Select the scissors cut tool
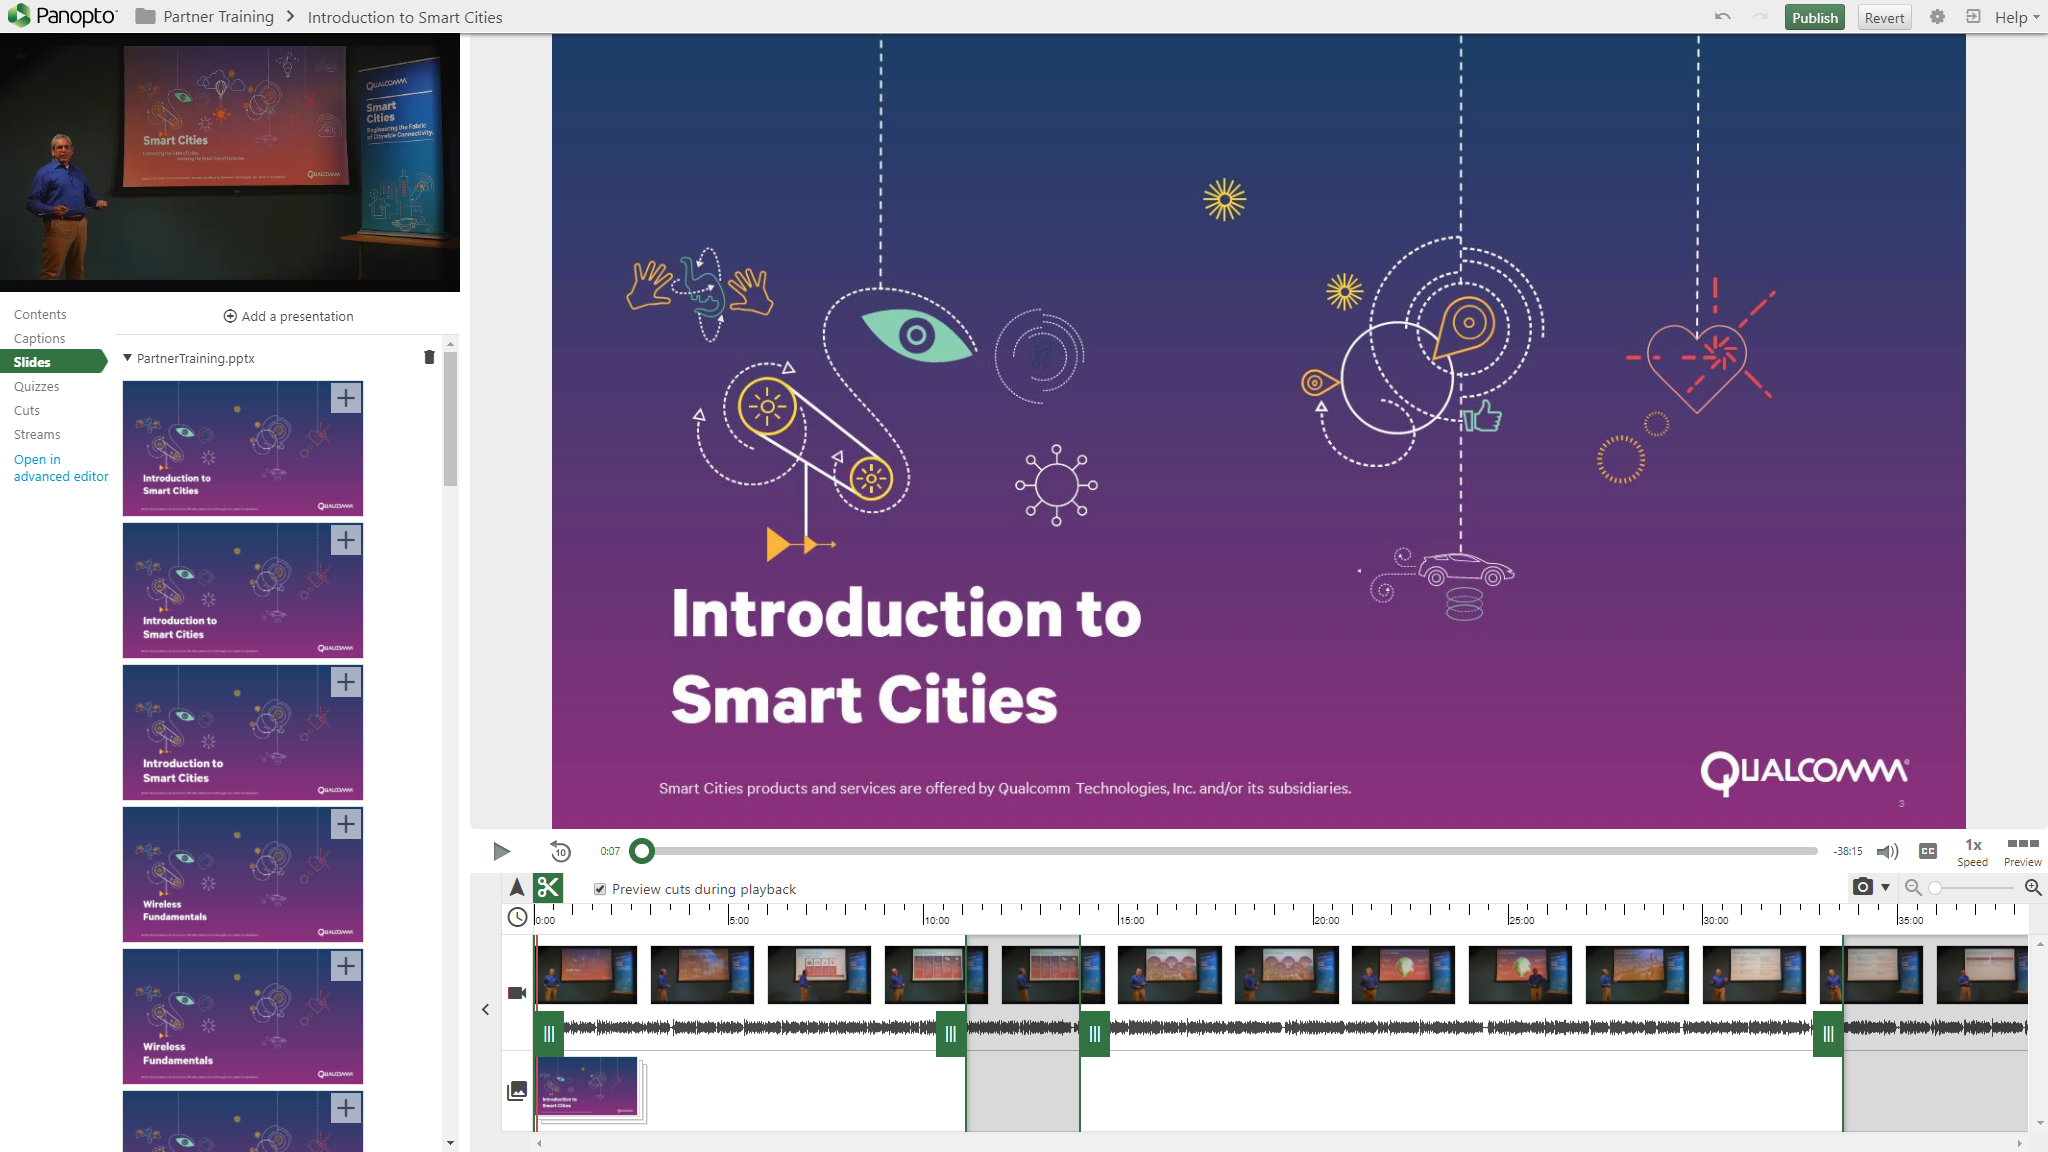 tap(548, 887)
